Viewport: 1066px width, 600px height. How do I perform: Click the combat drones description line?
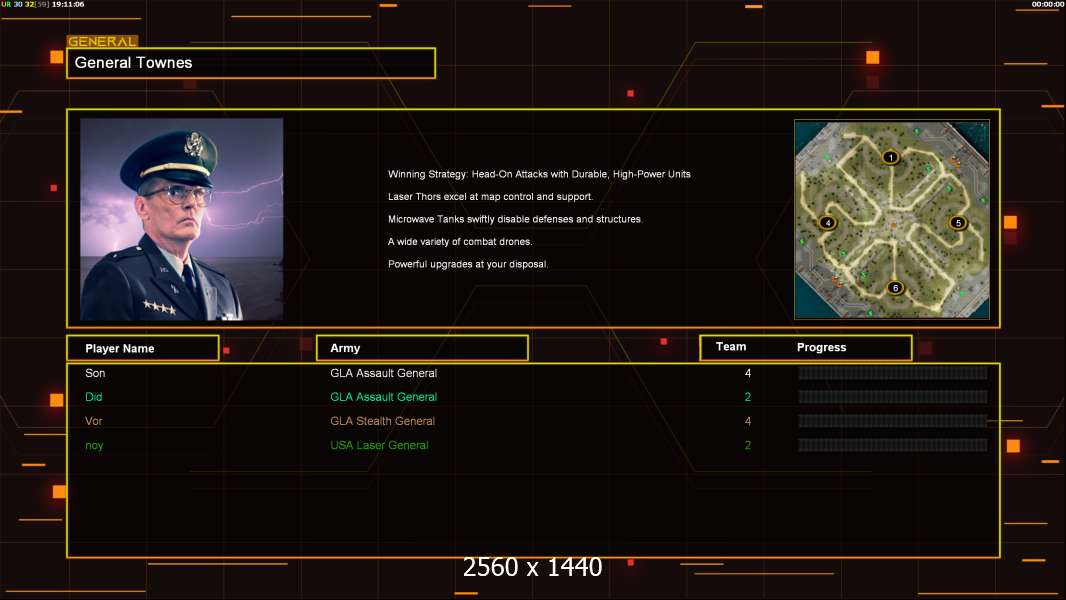[460, 241]
